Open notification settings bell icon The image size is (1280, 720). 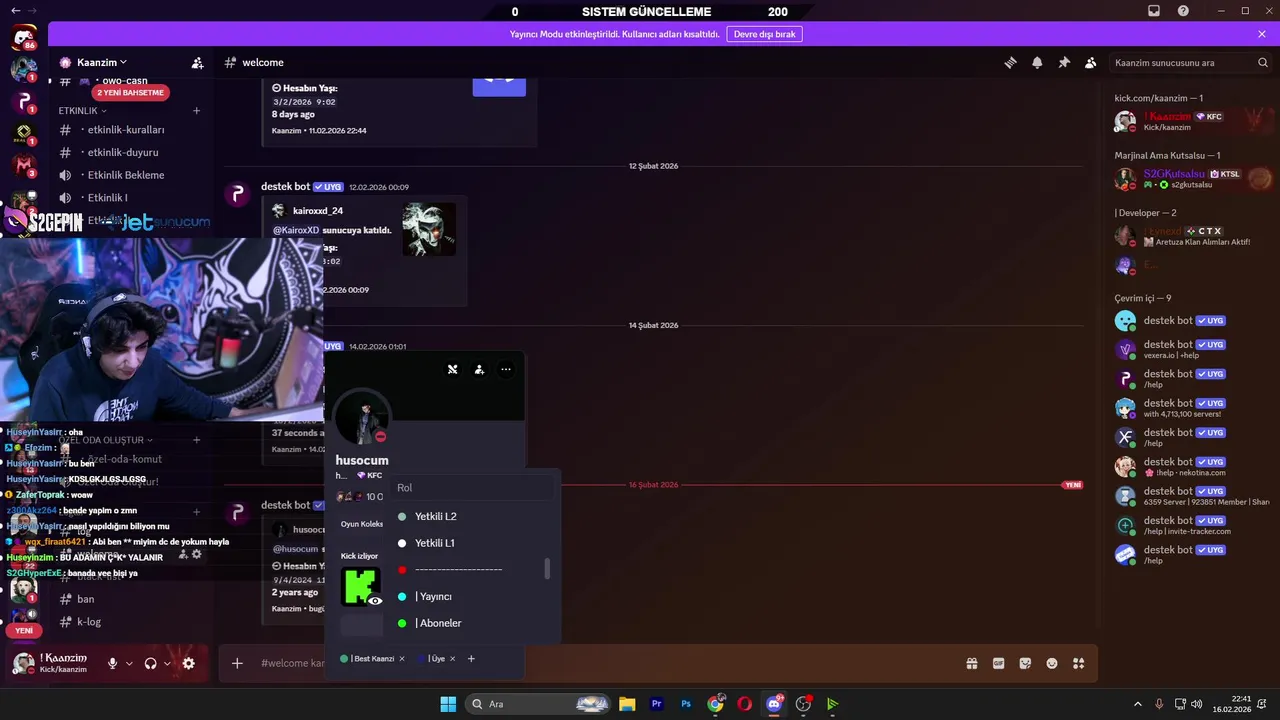coord(1037,62)
